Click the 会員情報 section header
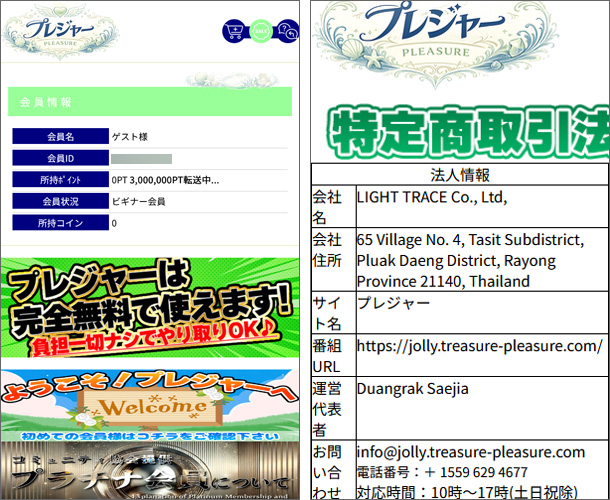 150,102
